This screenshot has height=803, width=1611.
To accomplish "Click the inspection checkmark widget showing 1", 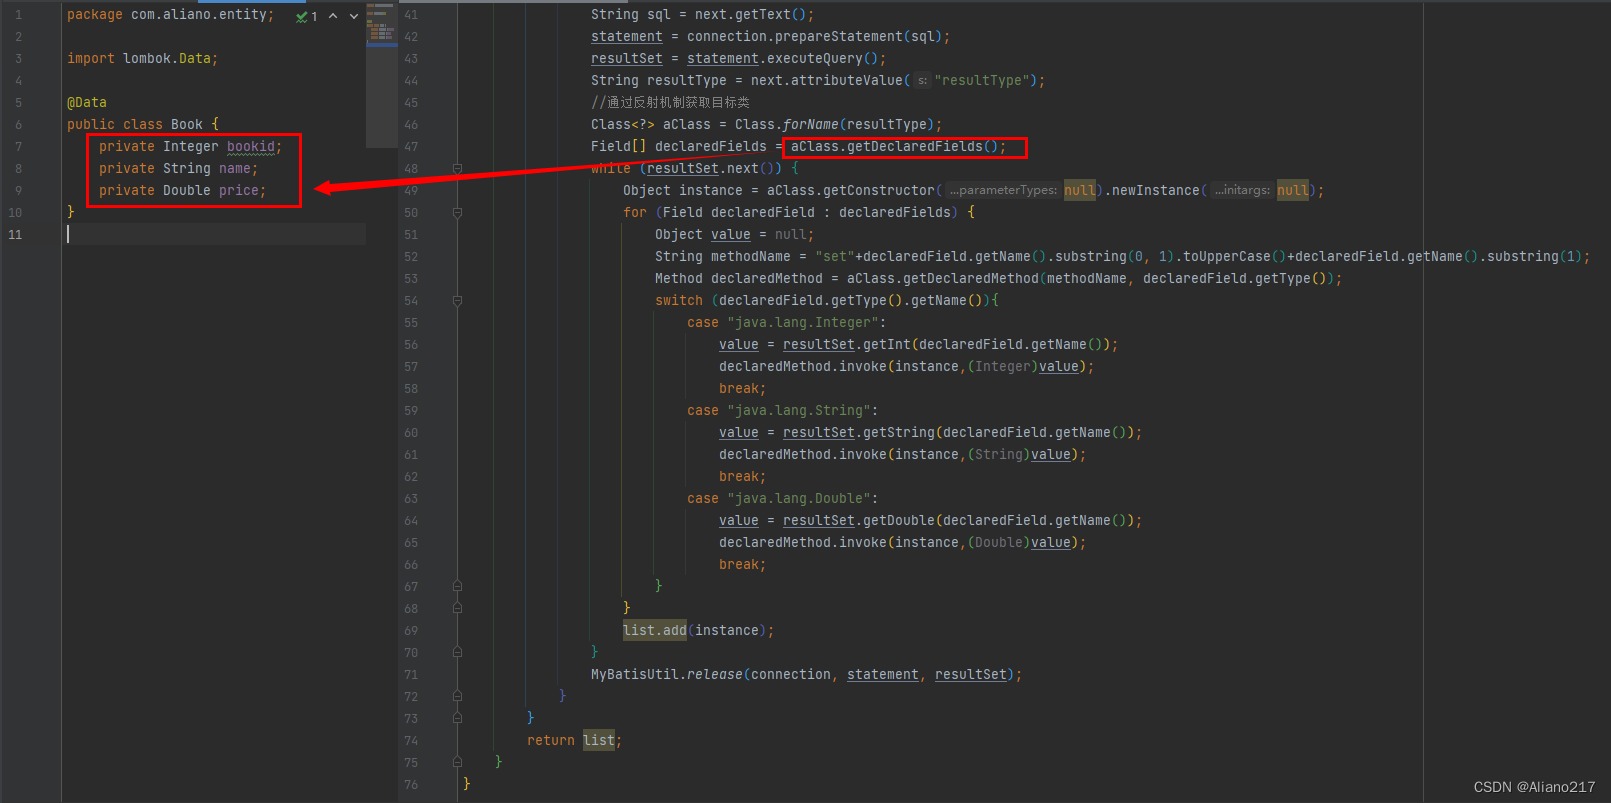I will point(307,16).
